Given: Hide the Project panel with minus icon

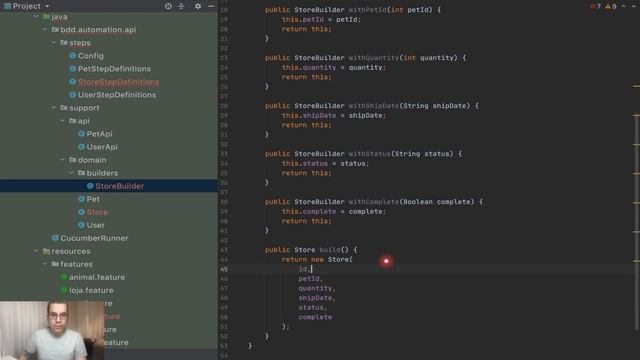Looking at the screenshot, I should (211, 6).
